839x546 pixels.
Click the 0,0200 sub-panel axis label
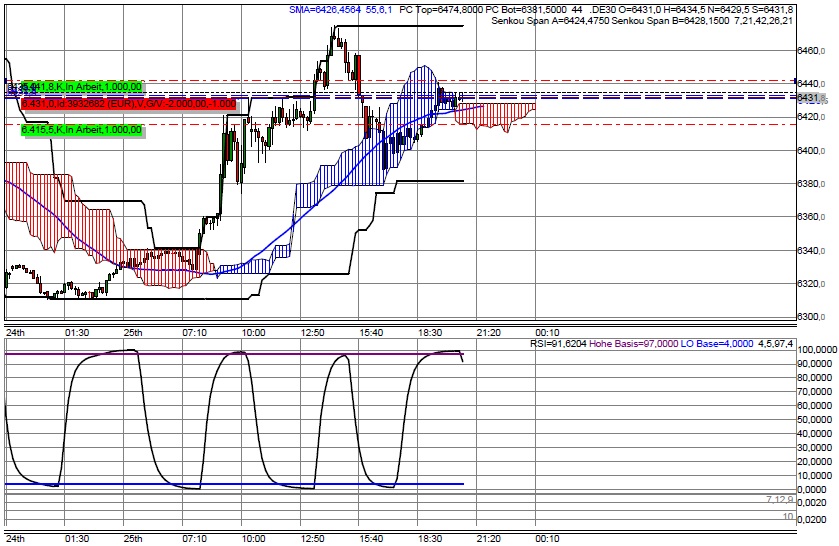(x=811, y=520)
